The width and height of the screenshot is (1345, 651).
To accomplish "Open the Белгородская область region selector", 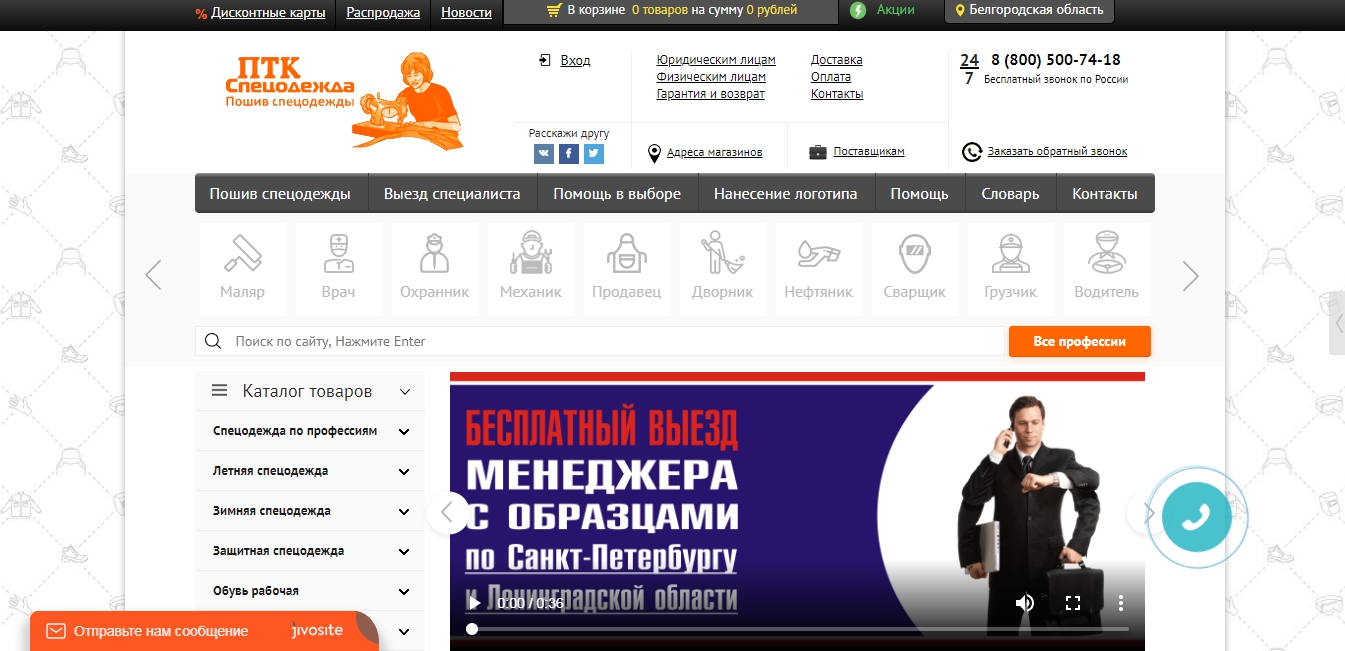I will click(1029, 10).
